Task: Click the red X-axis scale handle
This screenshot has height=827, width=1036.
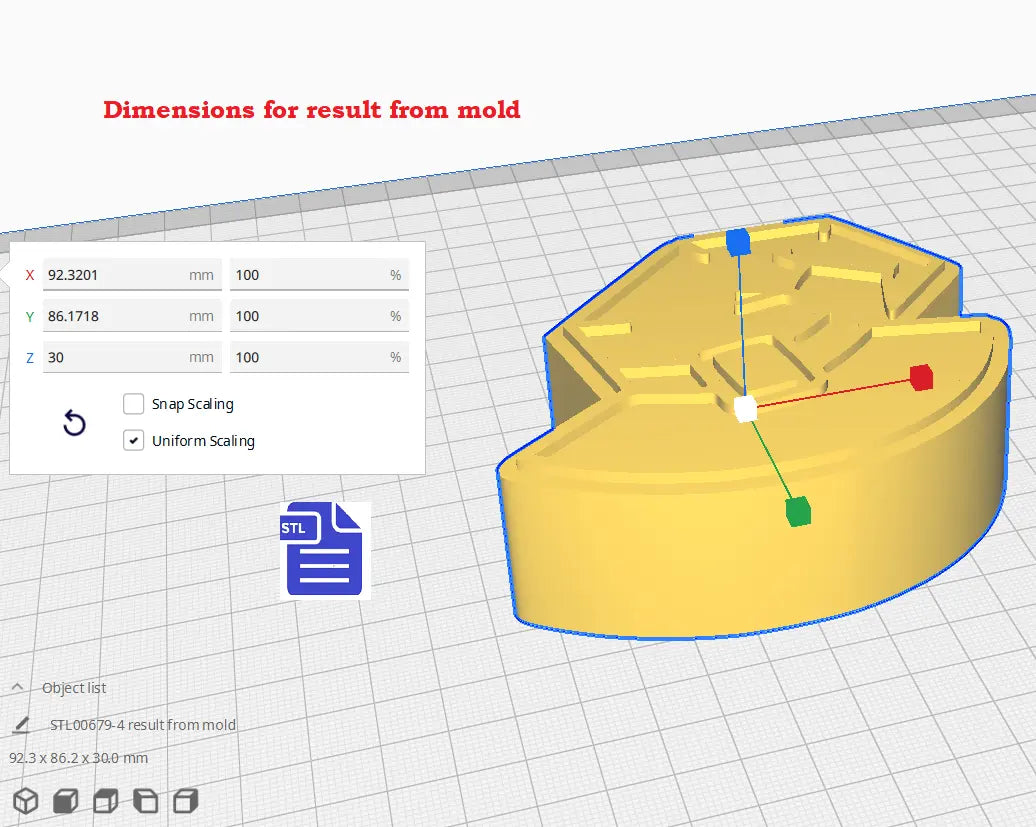Action: click(x=920, y=377)
